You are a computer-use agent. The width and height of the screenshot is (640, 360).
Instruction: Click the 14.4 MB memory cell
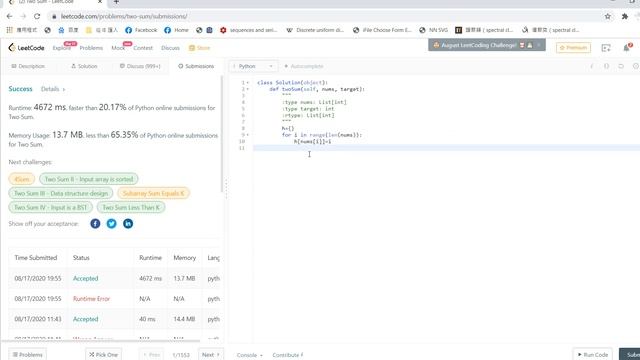coord(184,319)
